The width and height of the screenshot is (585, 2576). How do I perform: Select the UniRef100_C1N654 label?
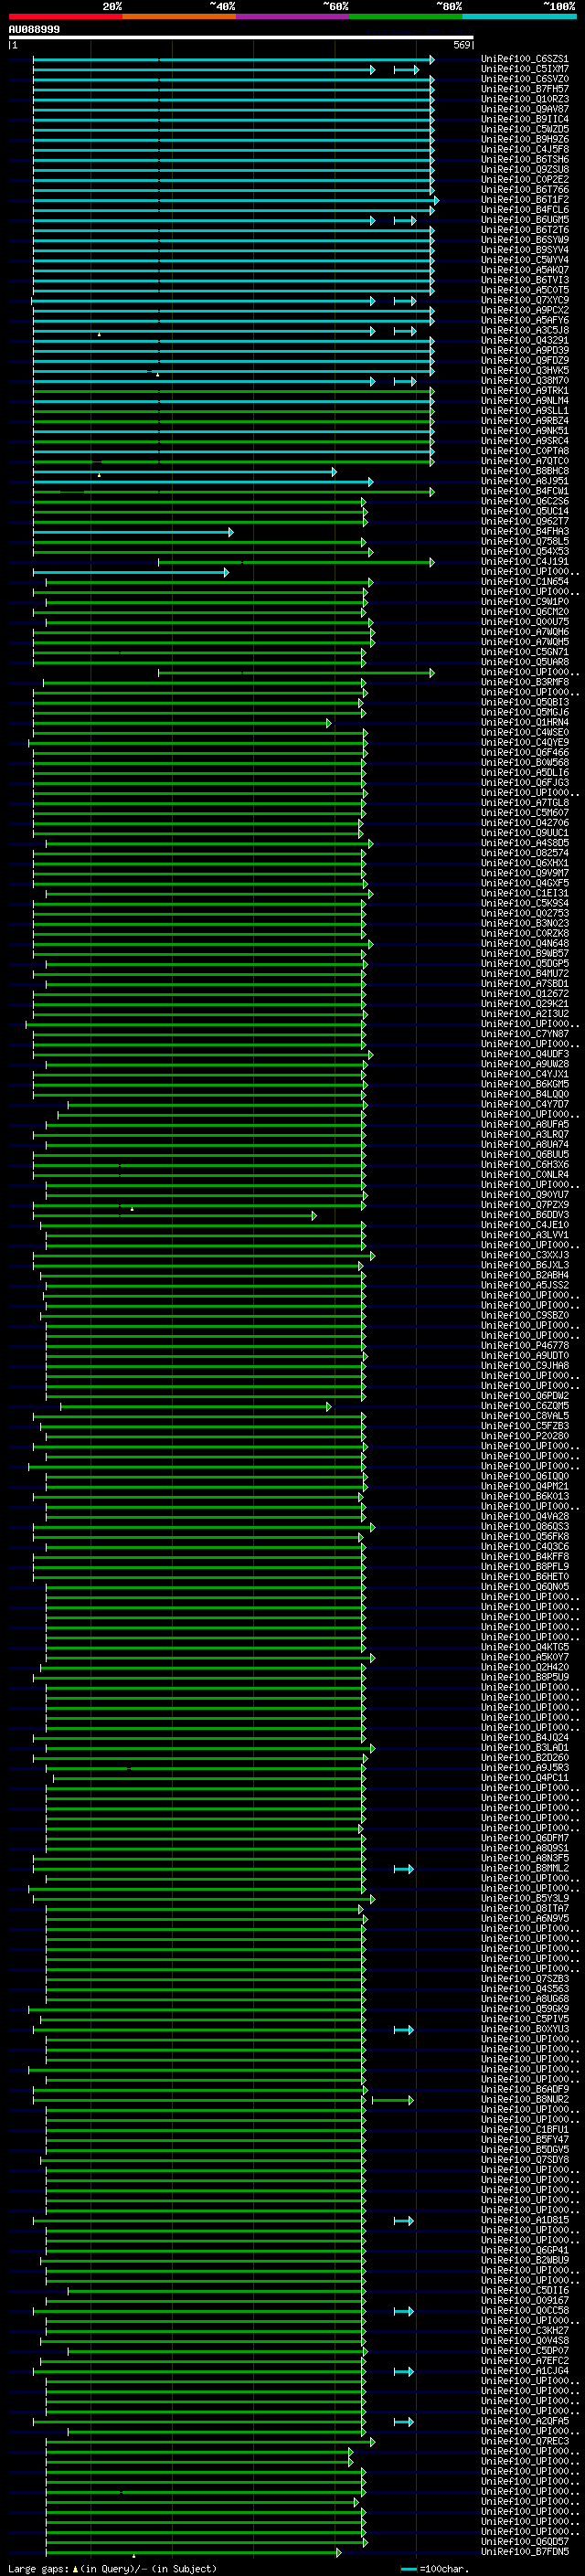click(x=525, y=581)
